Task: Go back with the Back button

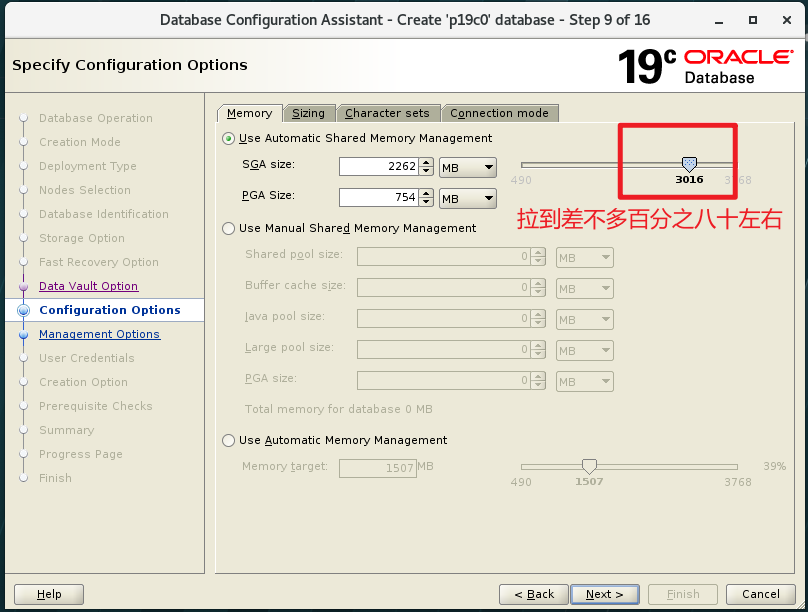Action: coord(534,594)
